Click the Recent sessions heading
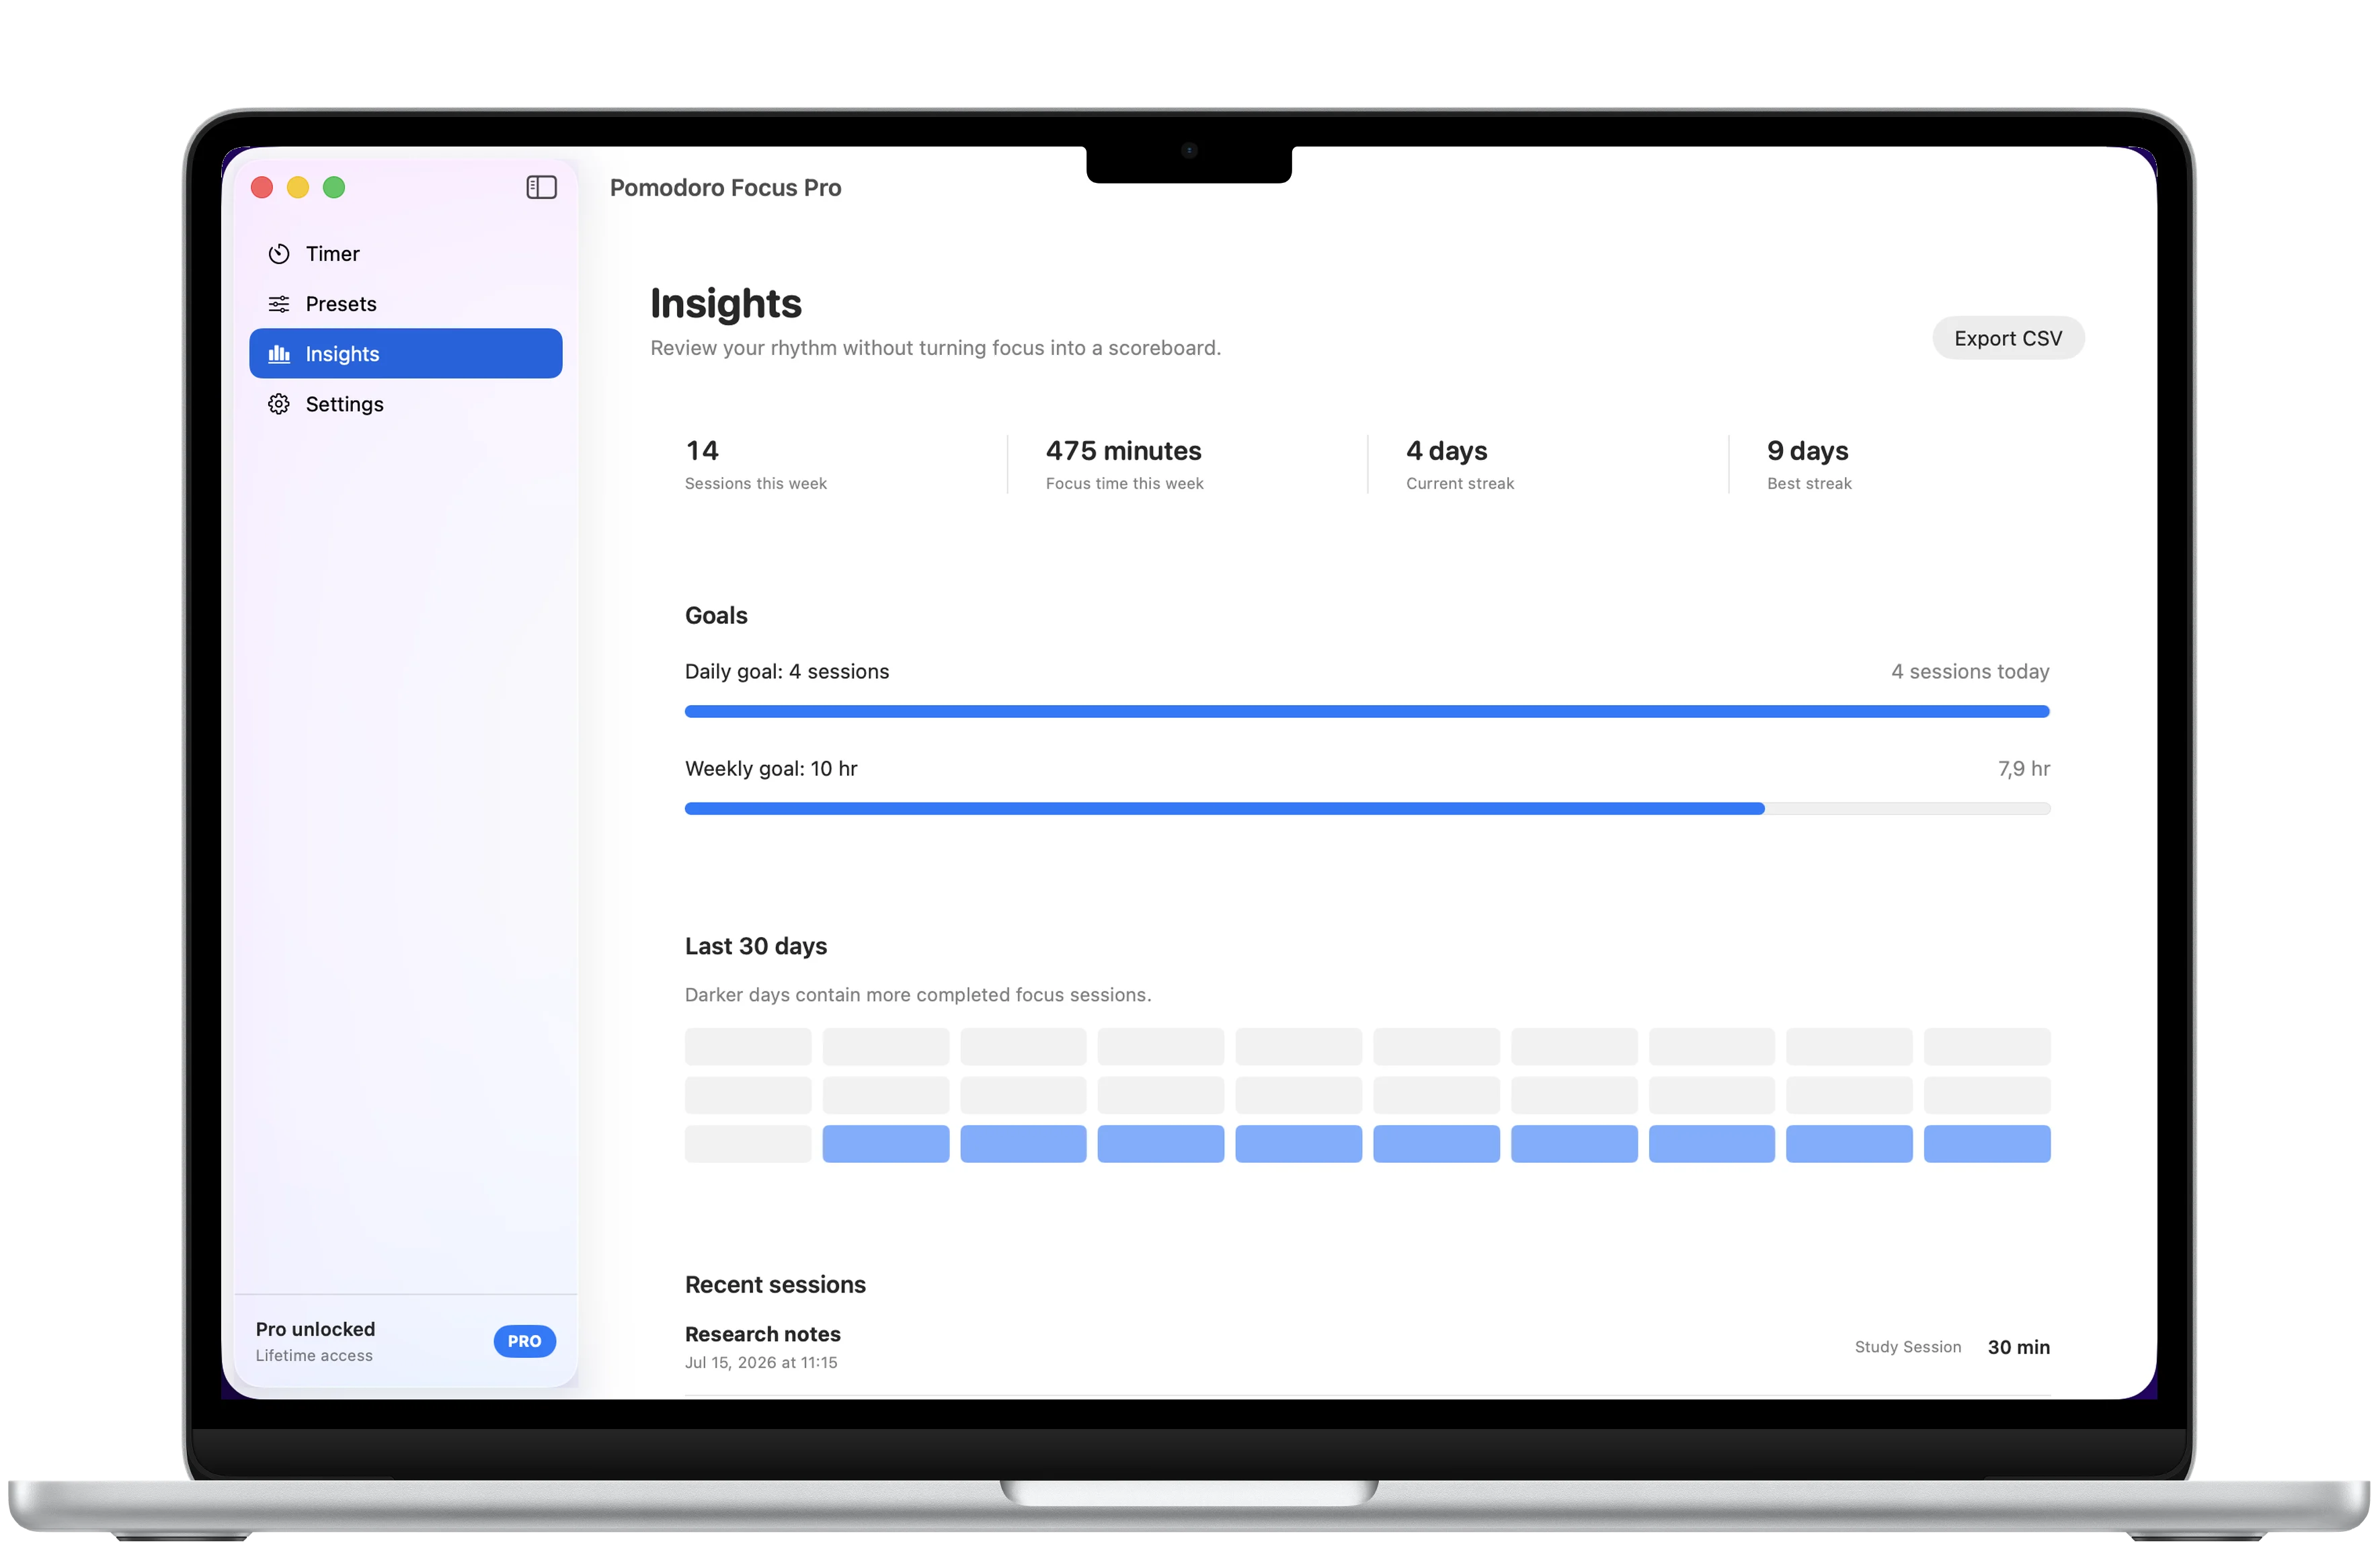The height and width of the screenshot is (1546, 2380). pos(775,1284)
